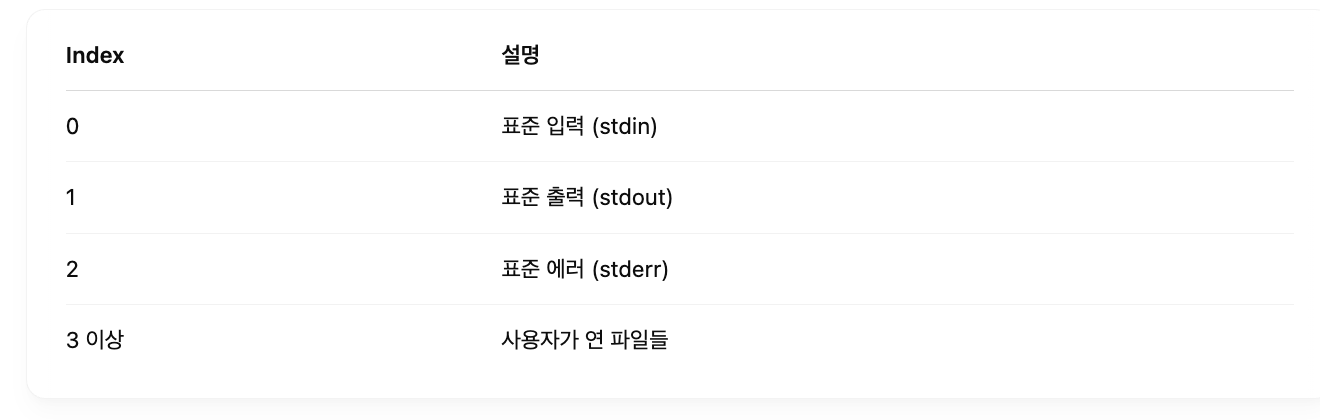Click the word 사용자가 in last row
This screenshot has height=420, width=1320.
529,341
